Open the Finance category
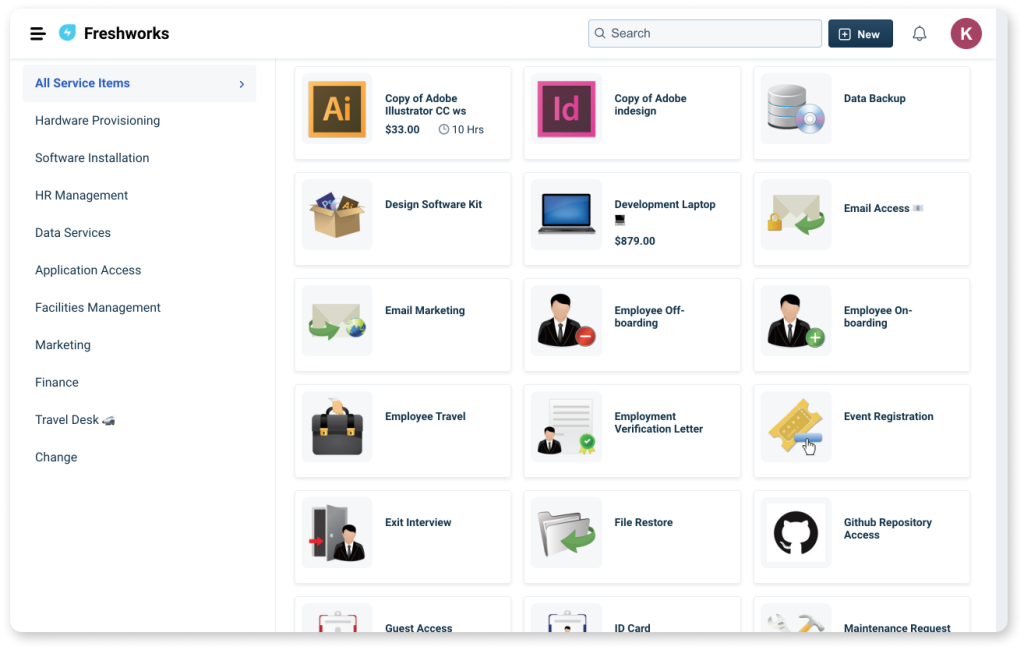The image size is (1024, 650). click(x=57, y=382)
